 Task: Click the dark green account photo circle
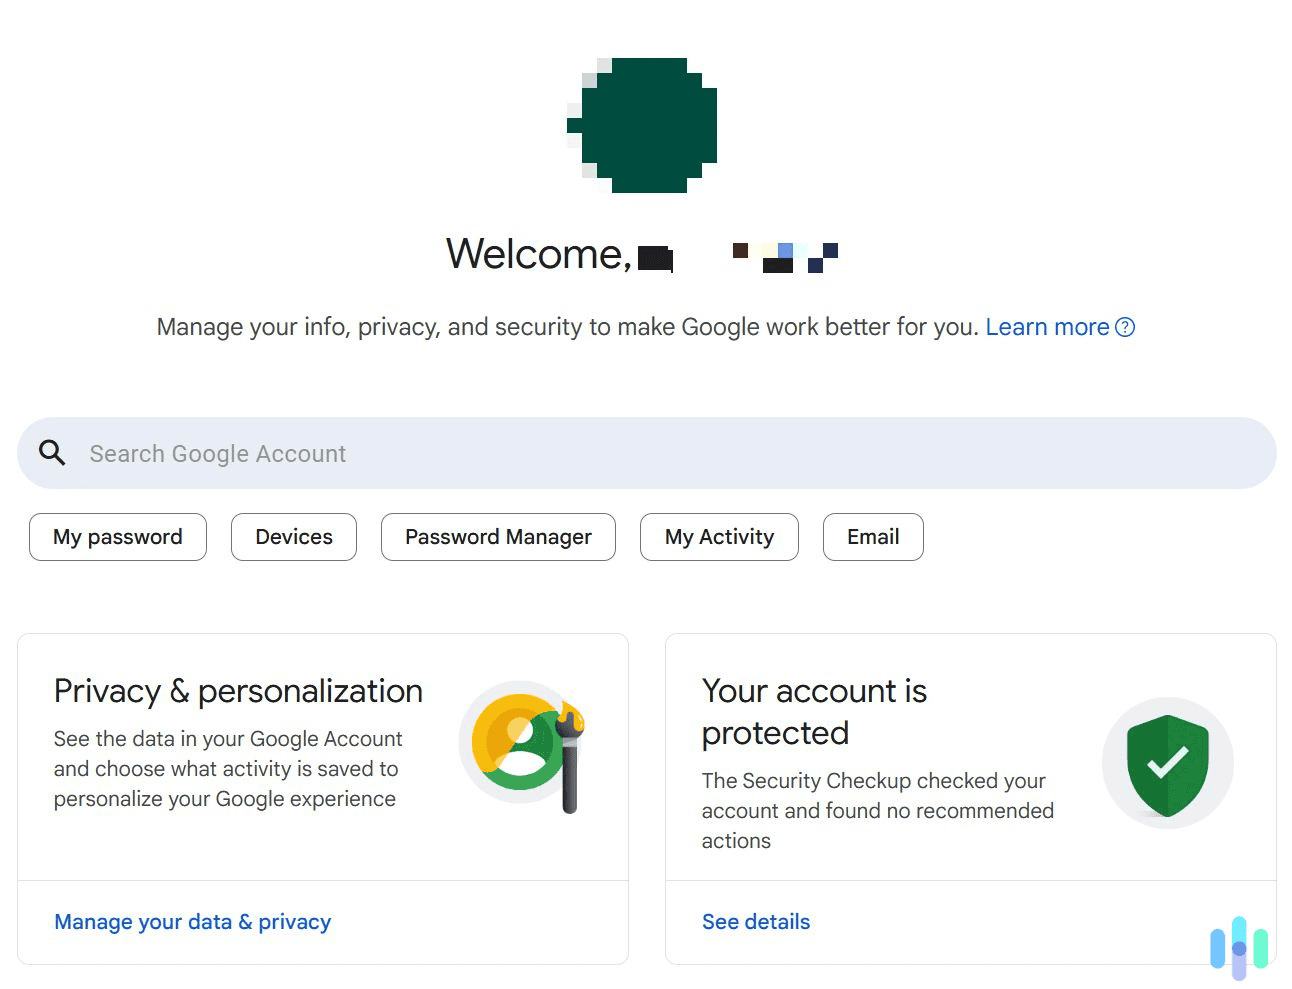pyautogui.click(x=643, y=123)
